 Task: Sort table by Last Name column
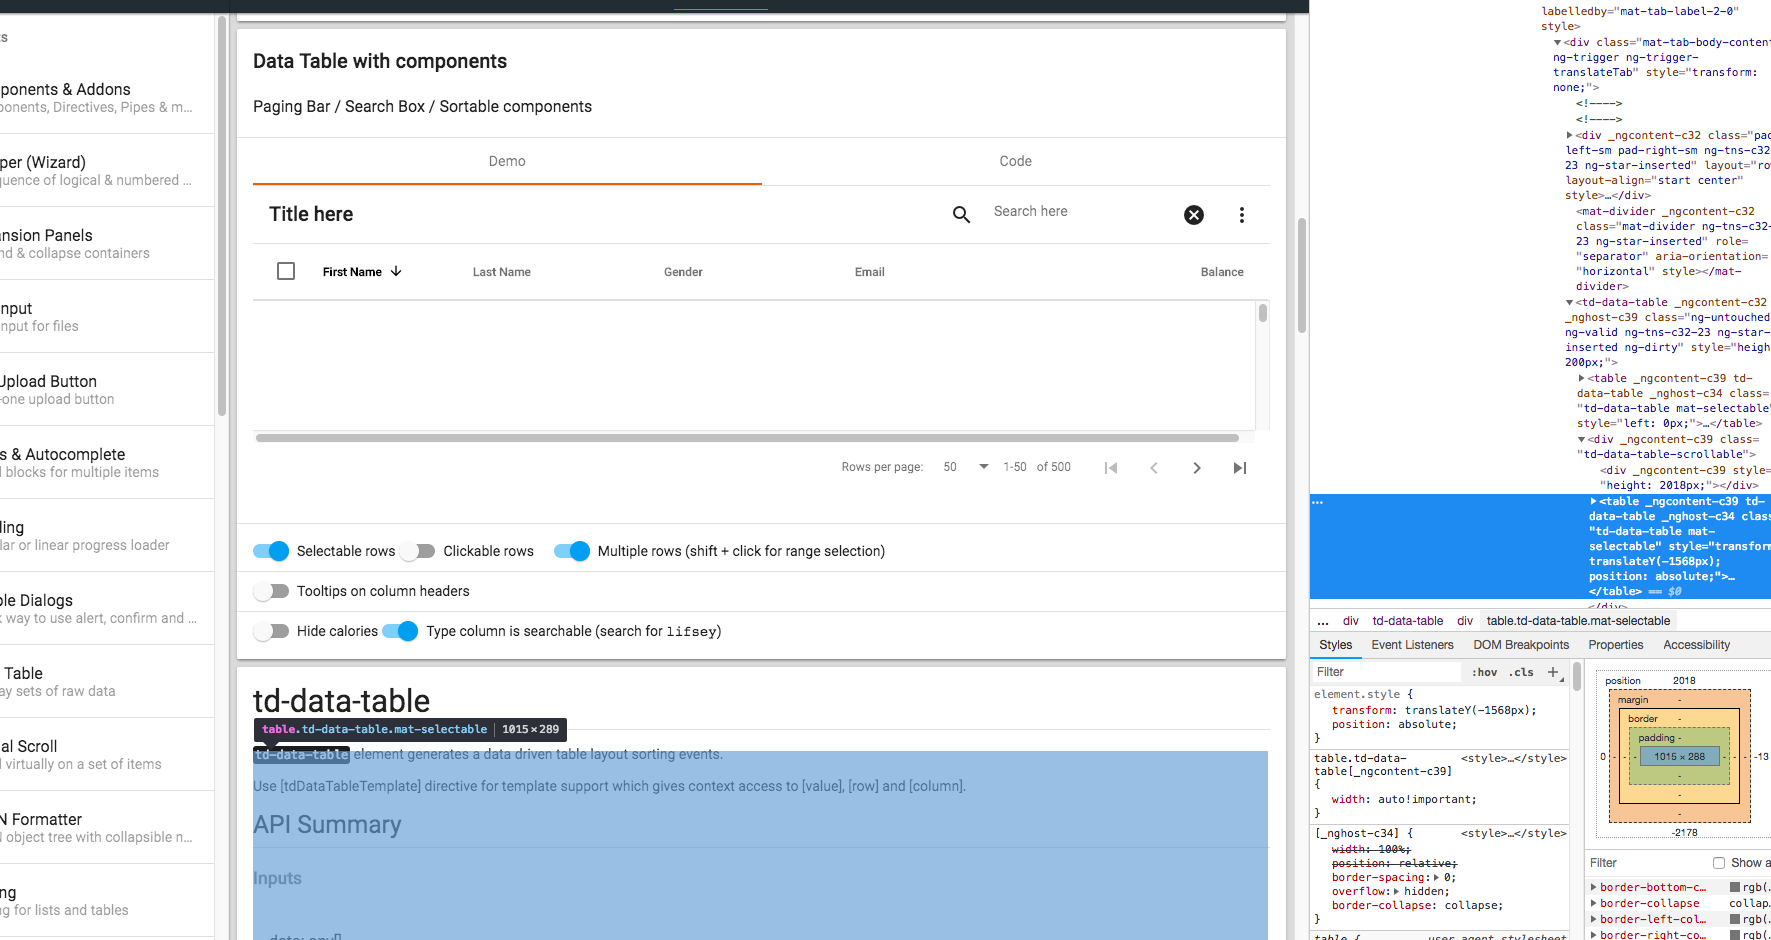tap(502, 272)
